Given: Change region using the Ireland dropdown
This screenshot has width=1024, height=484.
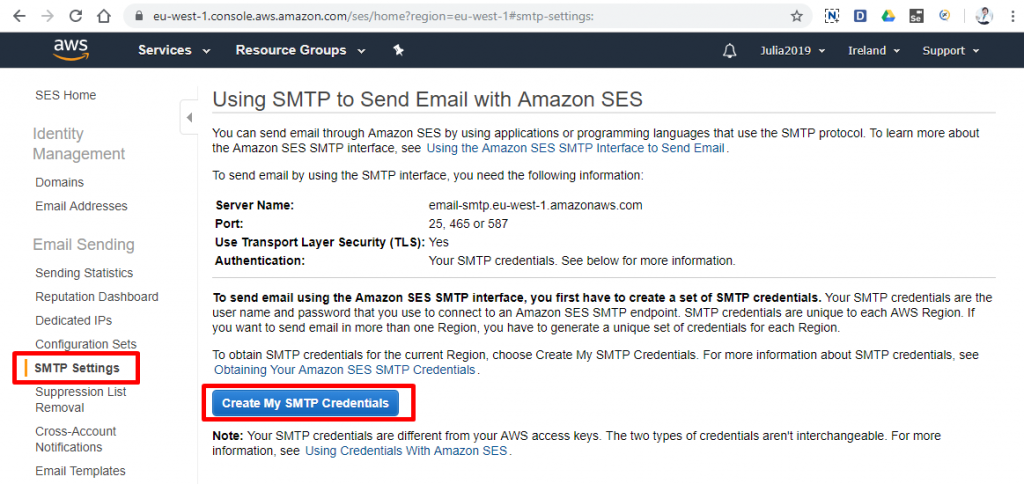Looking at the screenshot, I should 873,51.
